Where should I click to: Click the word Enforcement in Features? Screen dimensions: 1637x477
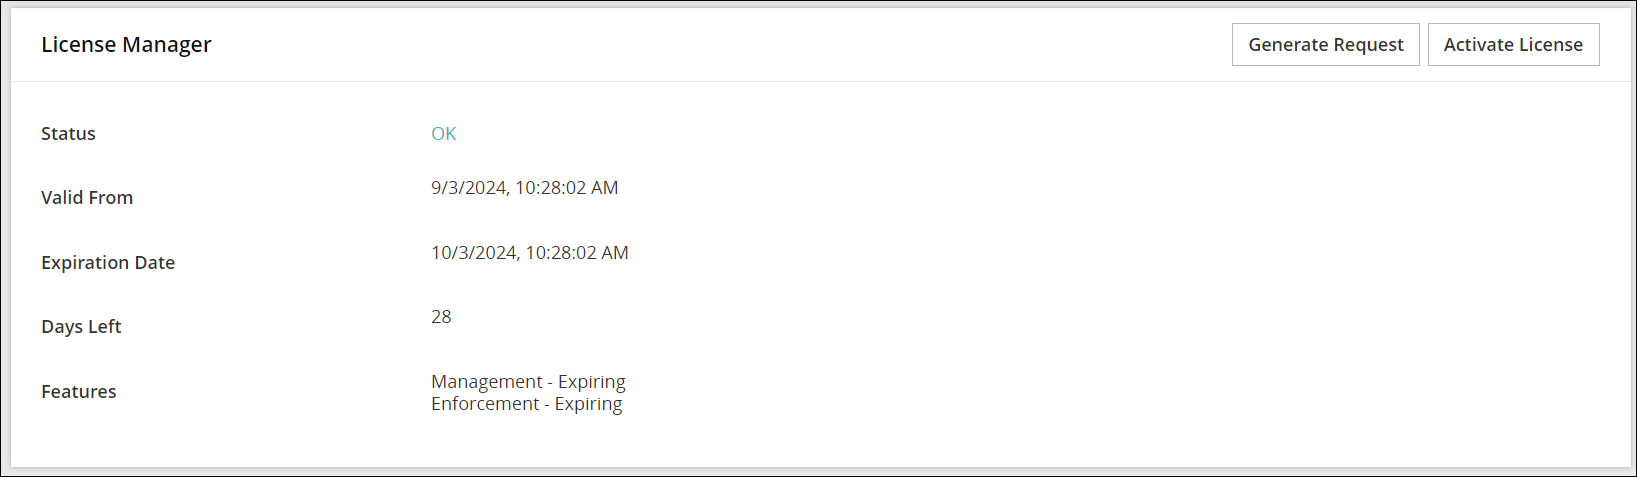pos(485,404)
